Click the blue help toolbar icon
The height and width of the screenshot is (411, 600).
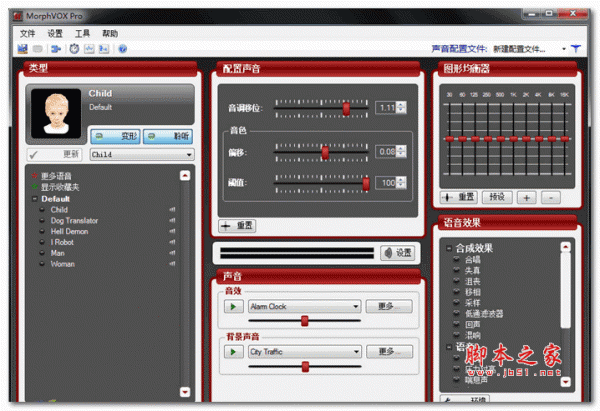click(122, 49)
